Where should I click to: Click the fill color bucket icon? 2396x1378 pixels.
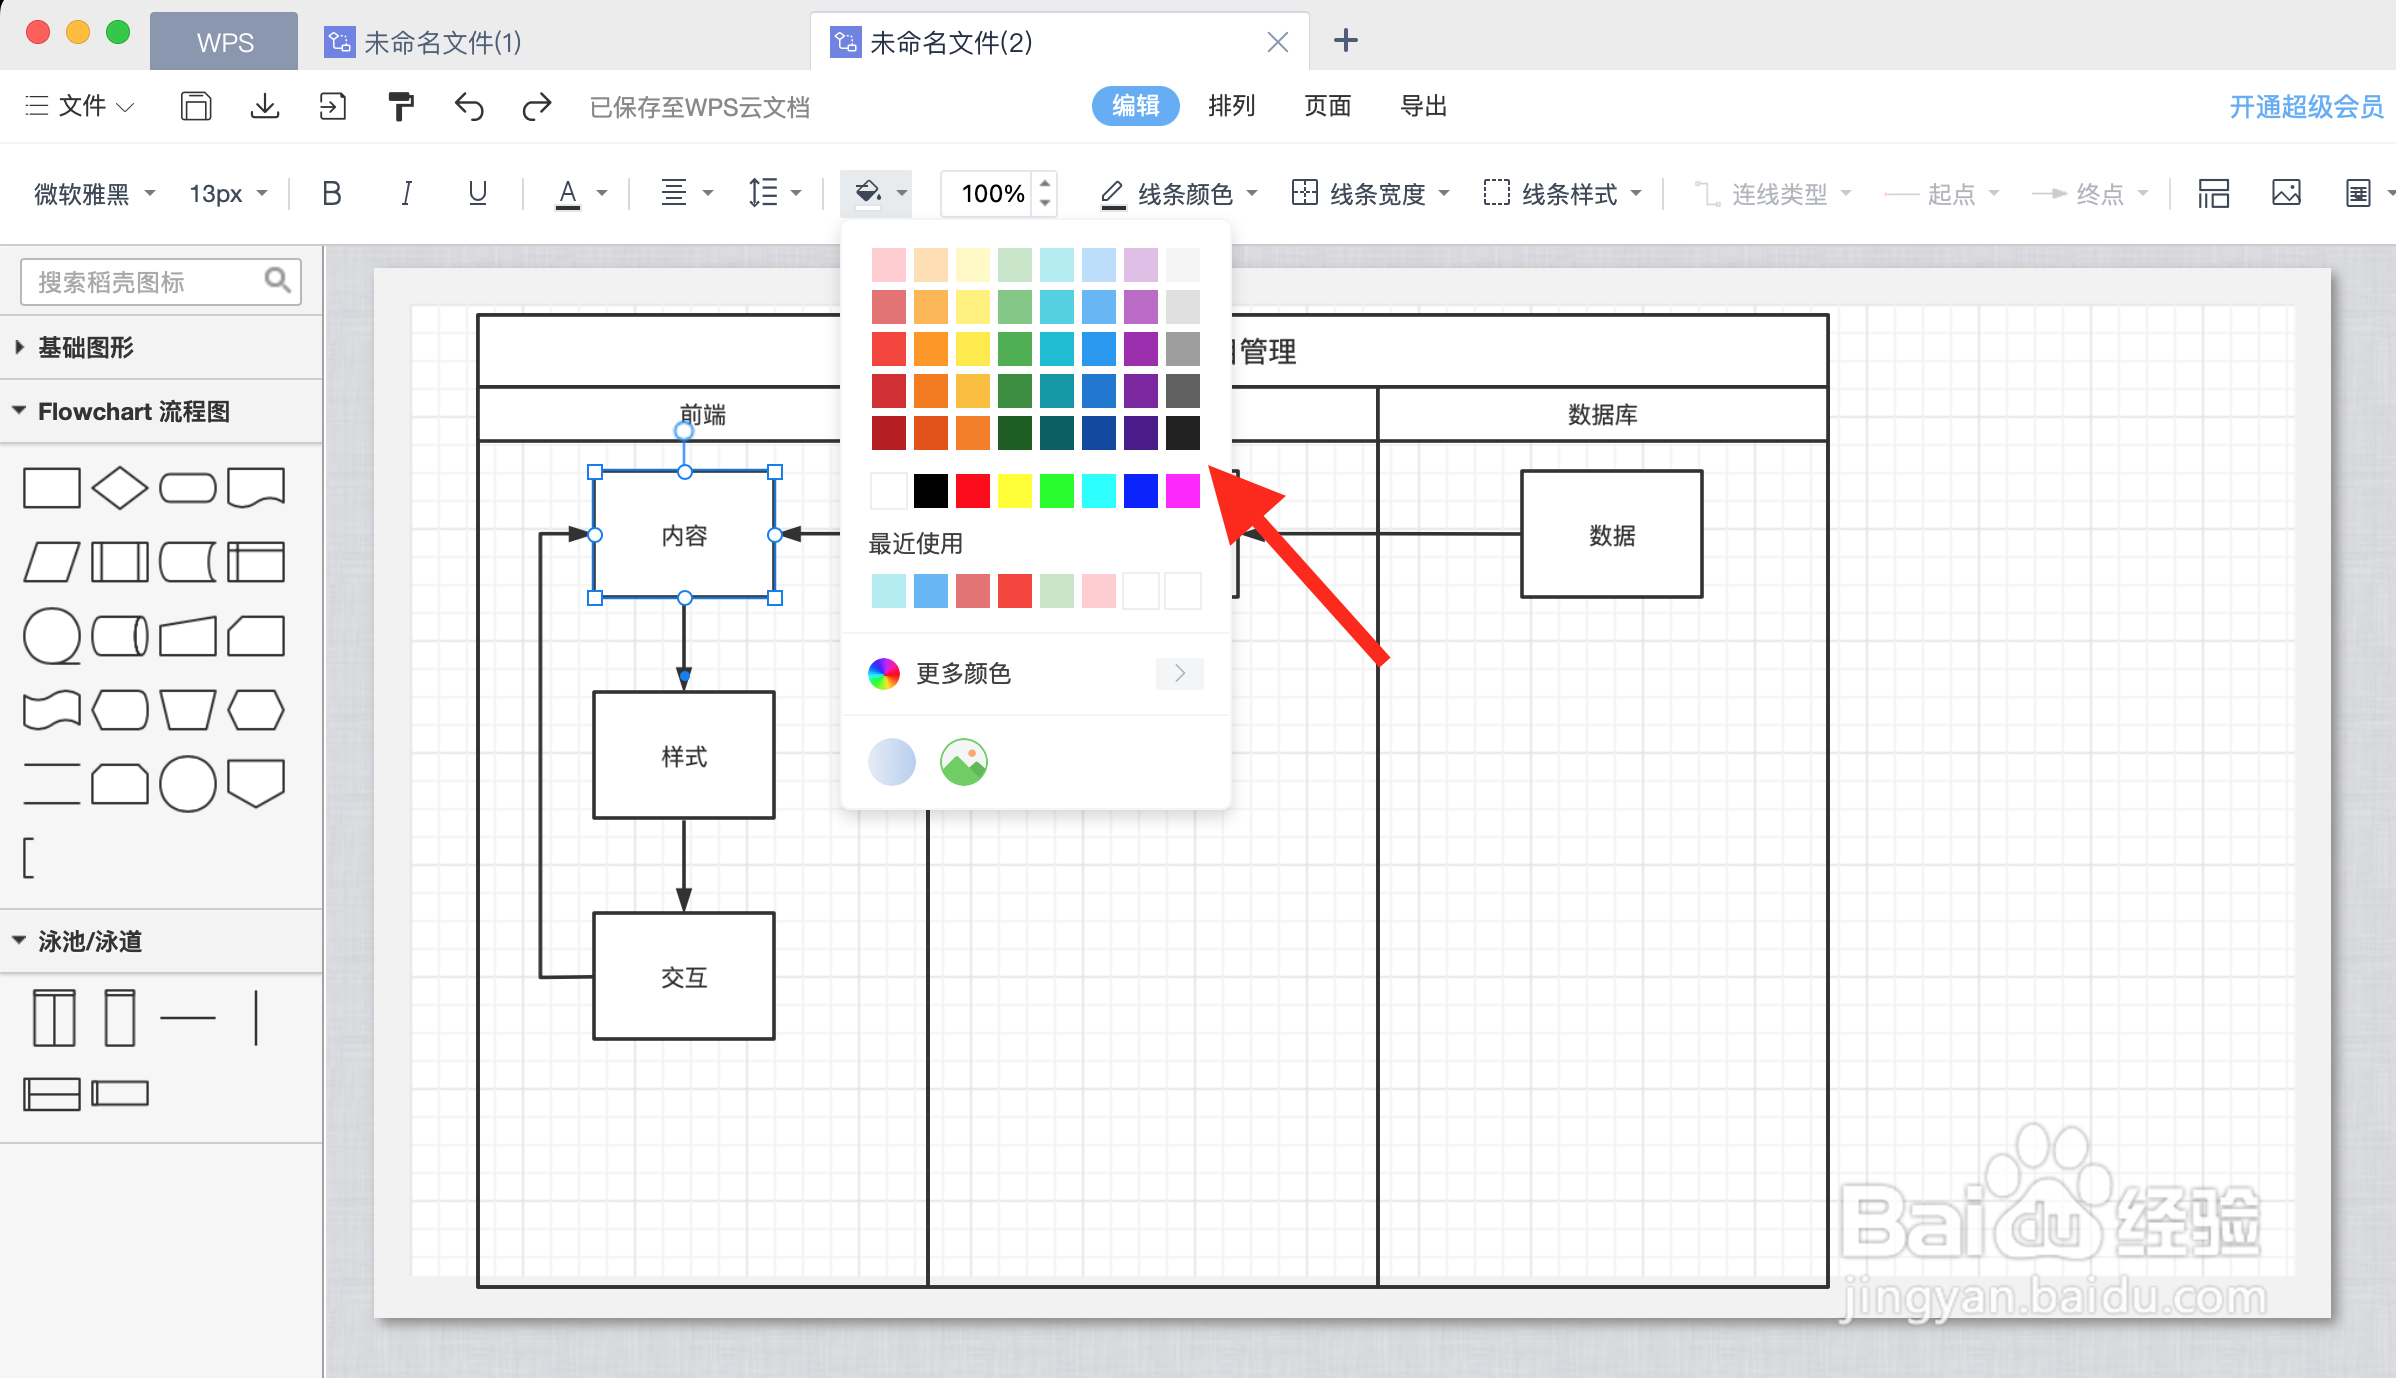click(x=867, y=192)
